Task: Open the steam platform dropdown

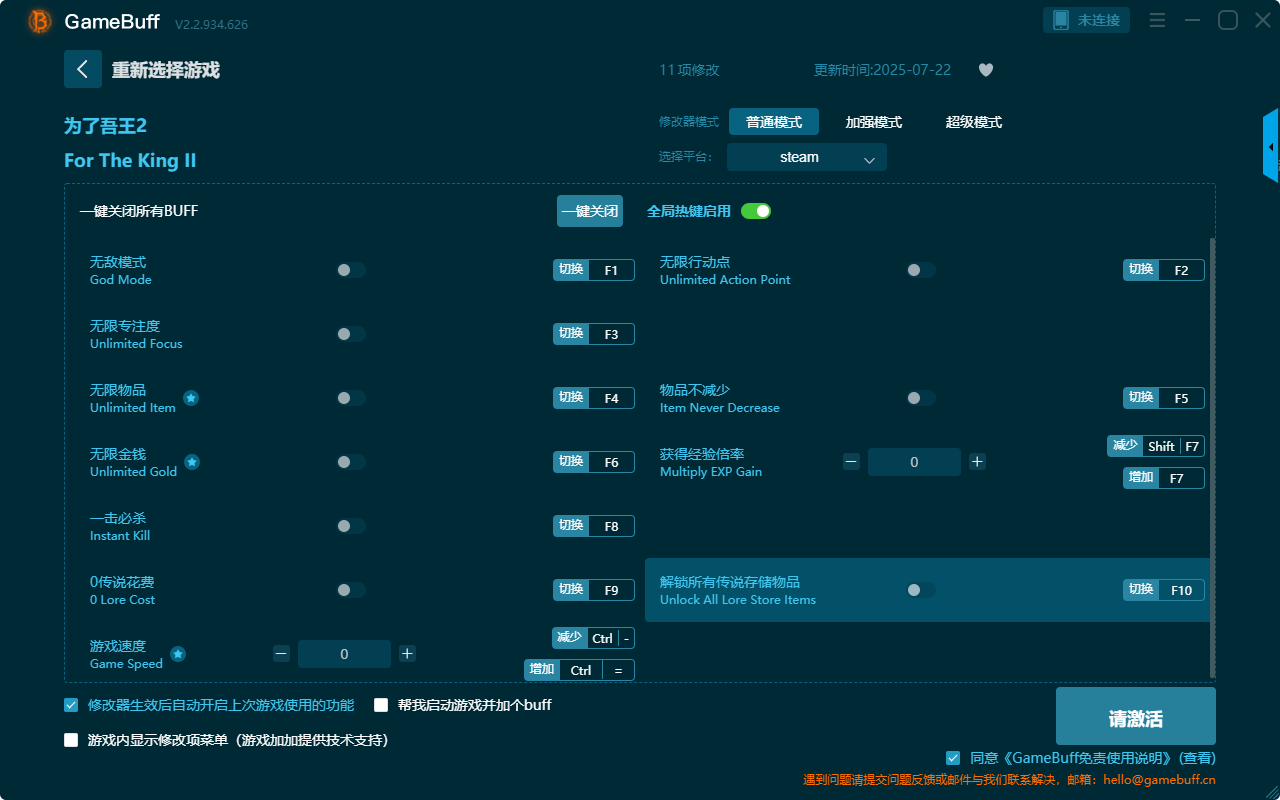Action: pos(807,157)
